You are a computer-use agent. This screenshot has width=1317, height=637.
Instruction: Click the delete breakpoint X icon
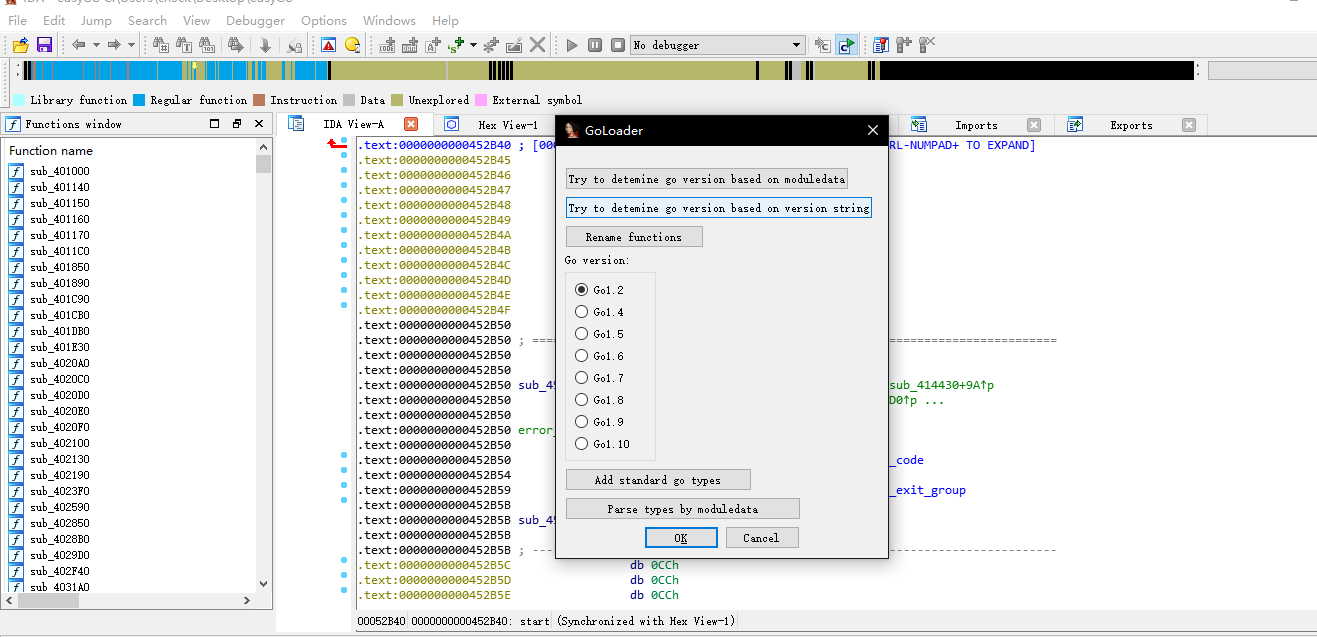coord(927,45)
